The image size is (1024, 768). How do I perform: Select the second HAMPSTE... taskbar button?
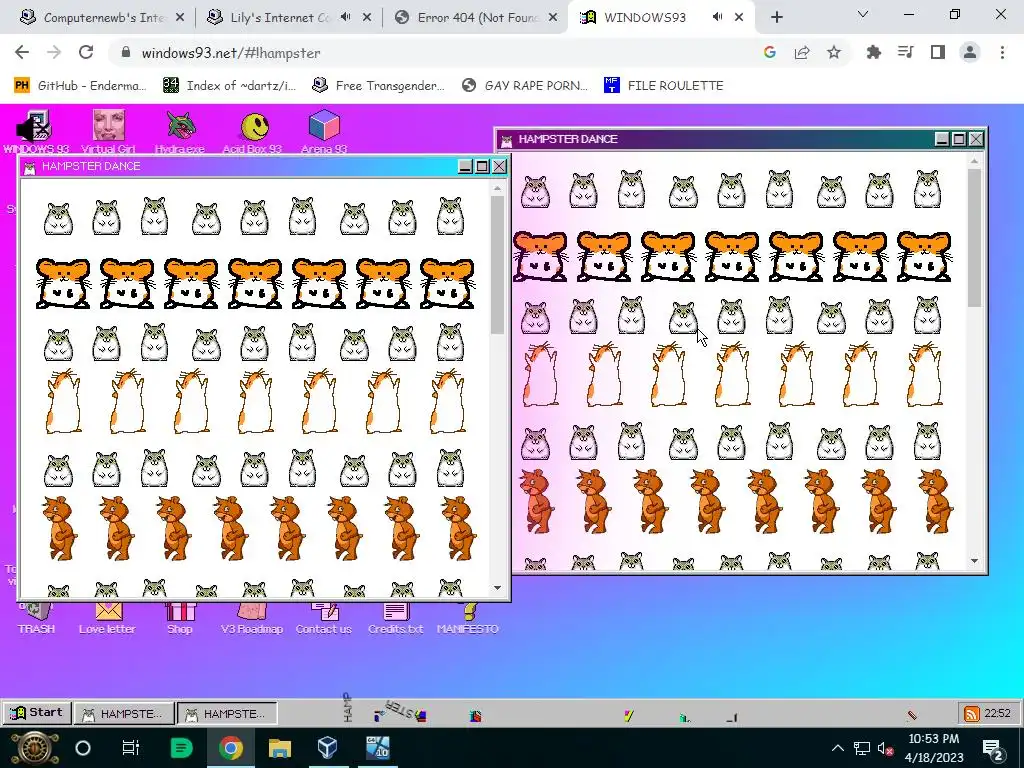[227, 713]
